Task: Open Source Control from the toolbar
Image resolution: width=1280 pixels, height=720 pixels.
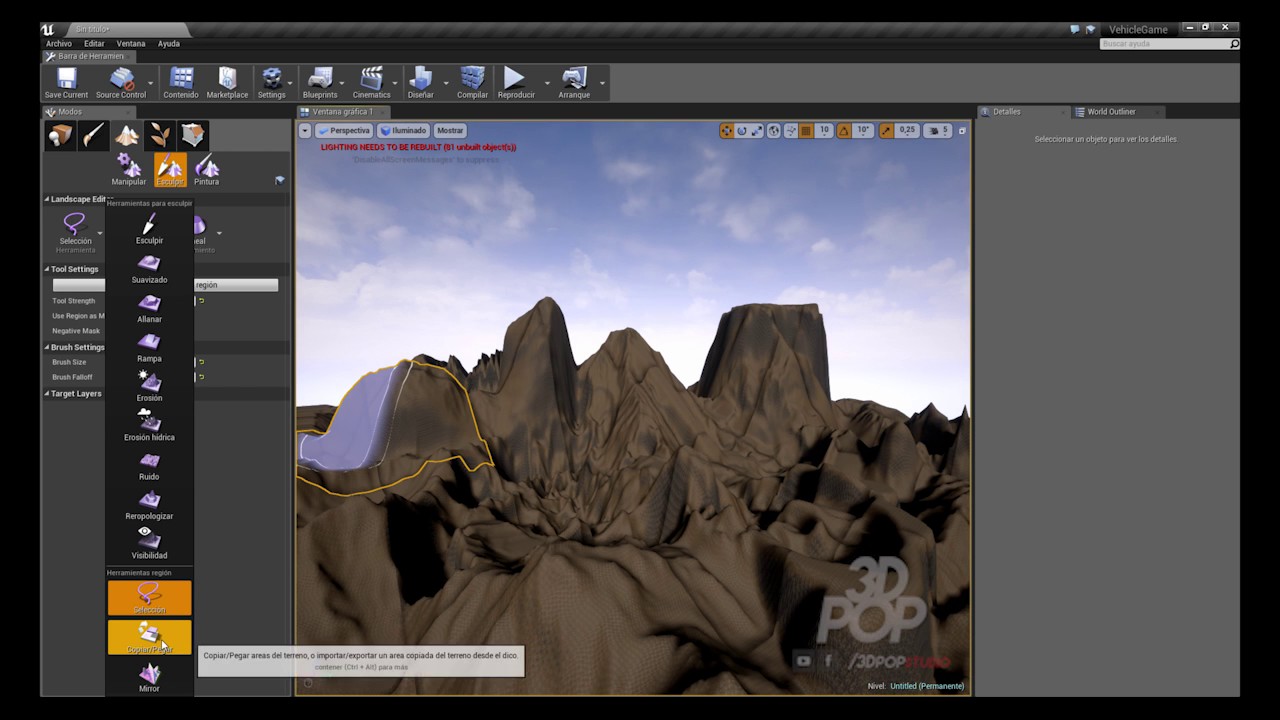Action: tap(121, 83)
